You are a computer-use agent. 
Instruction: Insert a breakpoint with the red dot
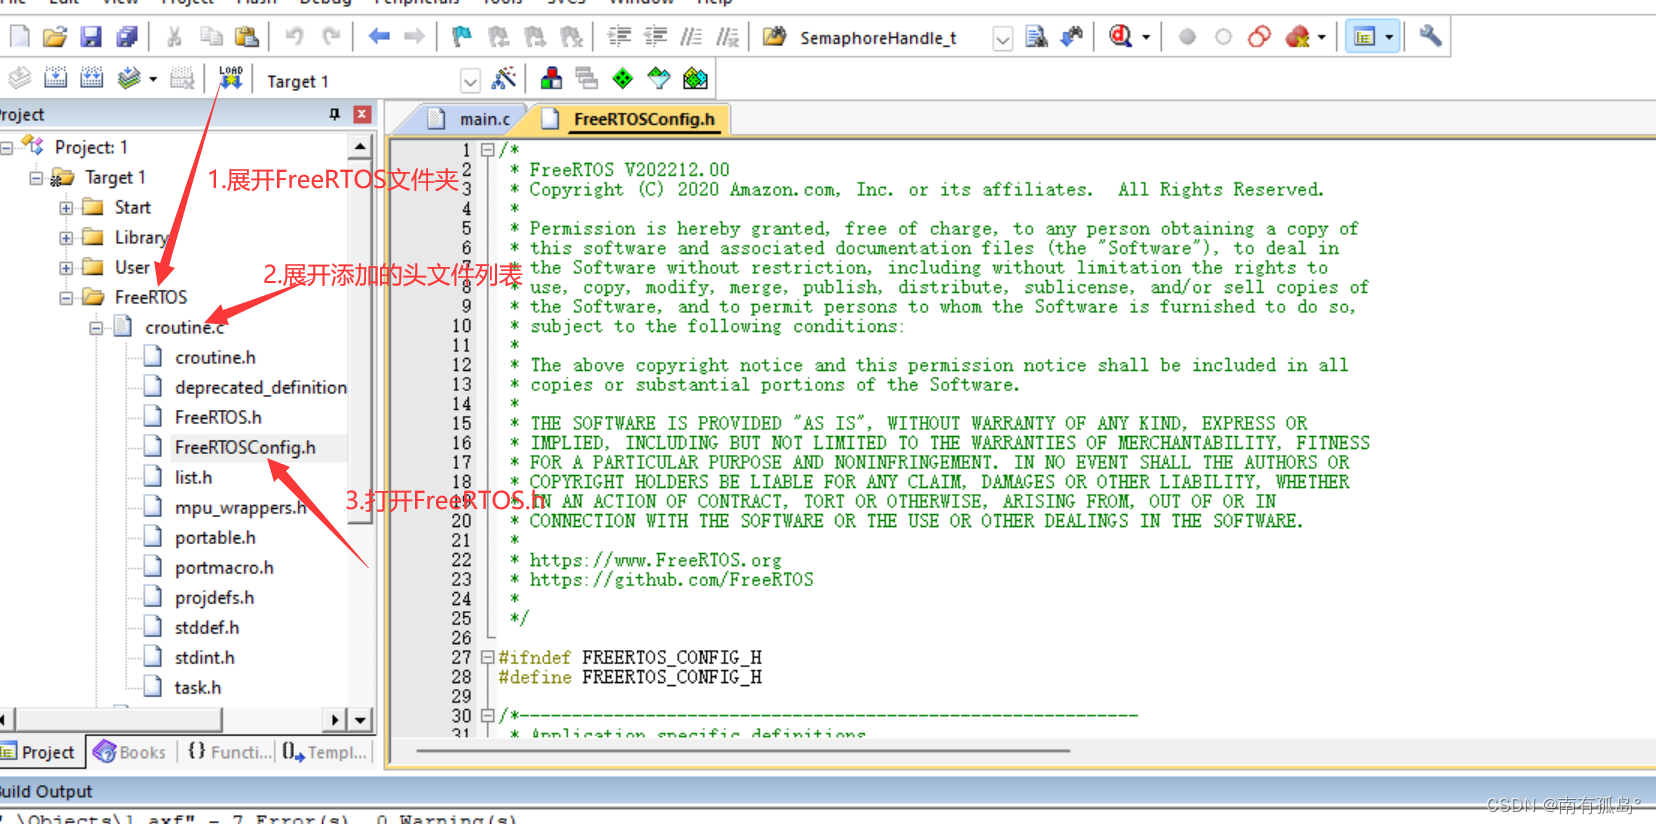click(x=1187, y=37)
